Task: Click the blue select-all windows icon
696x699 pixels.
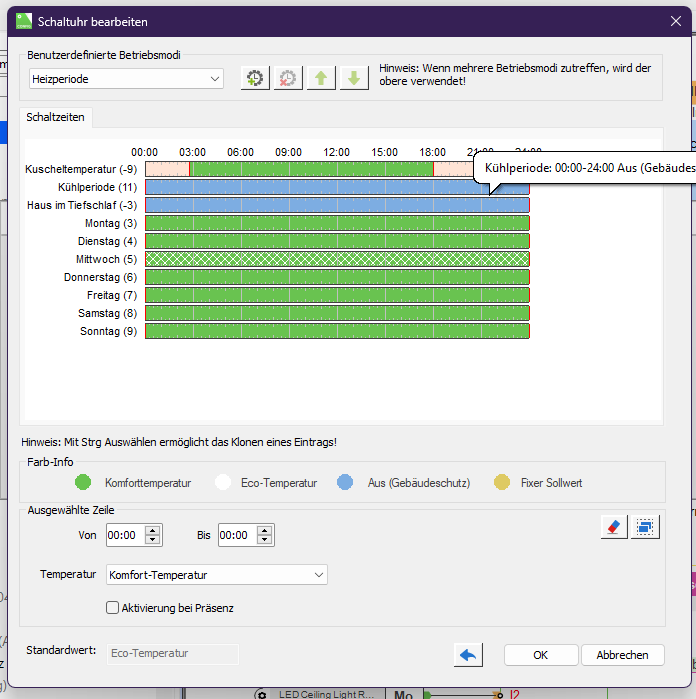Action: click(x=645, y=526)
